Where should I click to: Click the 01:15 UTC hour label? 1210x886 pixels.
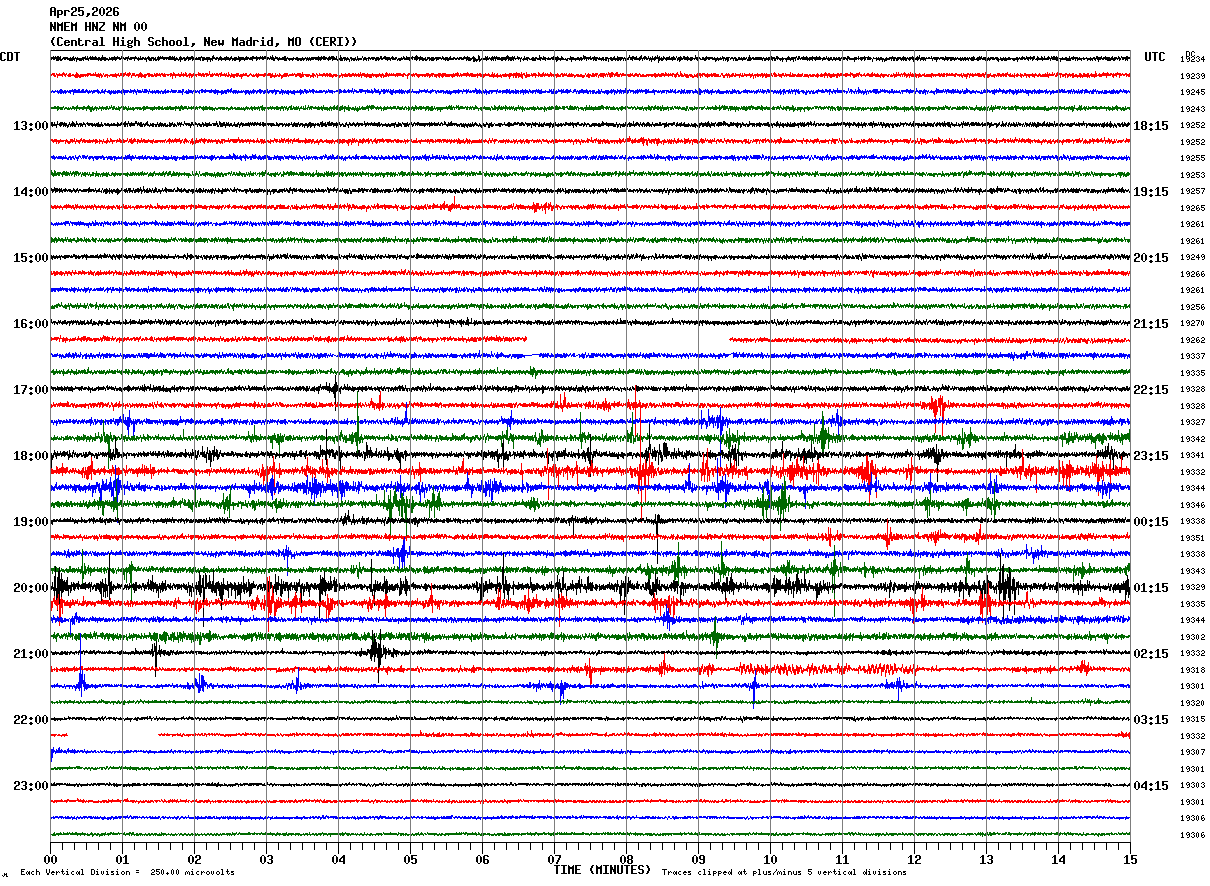pyautogui.click(x=1151, y=588)
